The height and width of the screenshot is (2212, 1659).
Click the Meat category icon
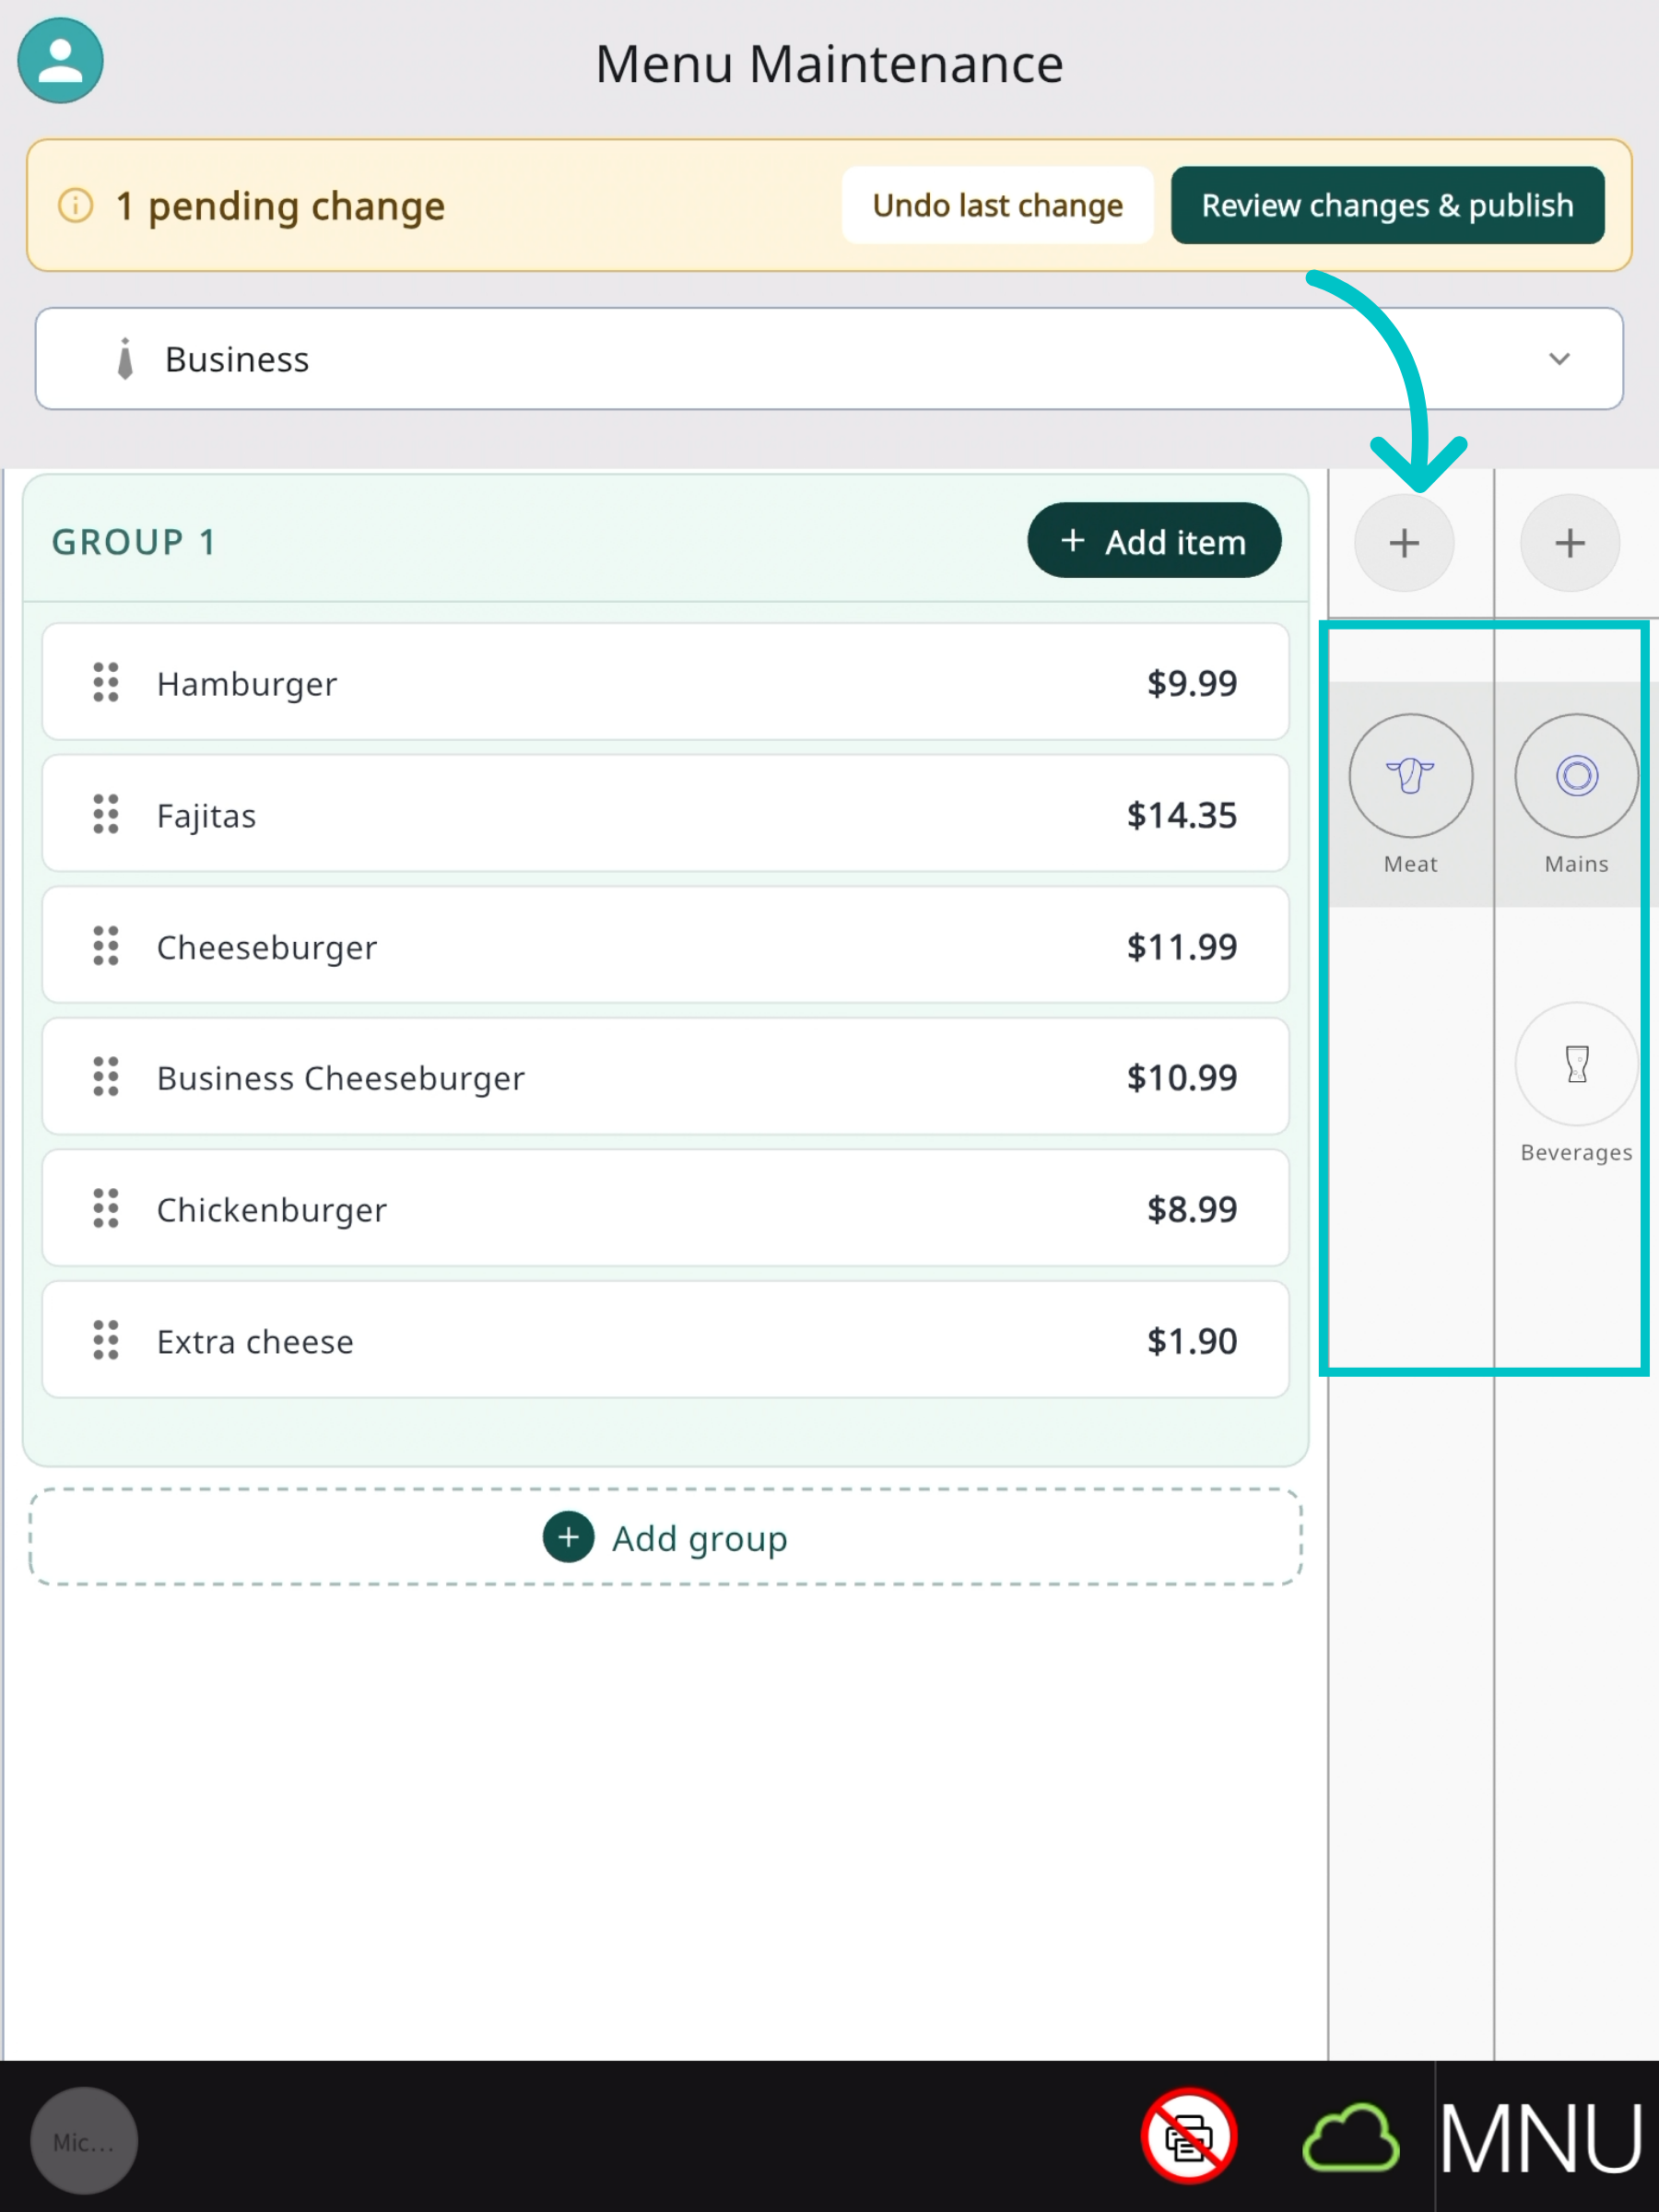[1410, 775]
